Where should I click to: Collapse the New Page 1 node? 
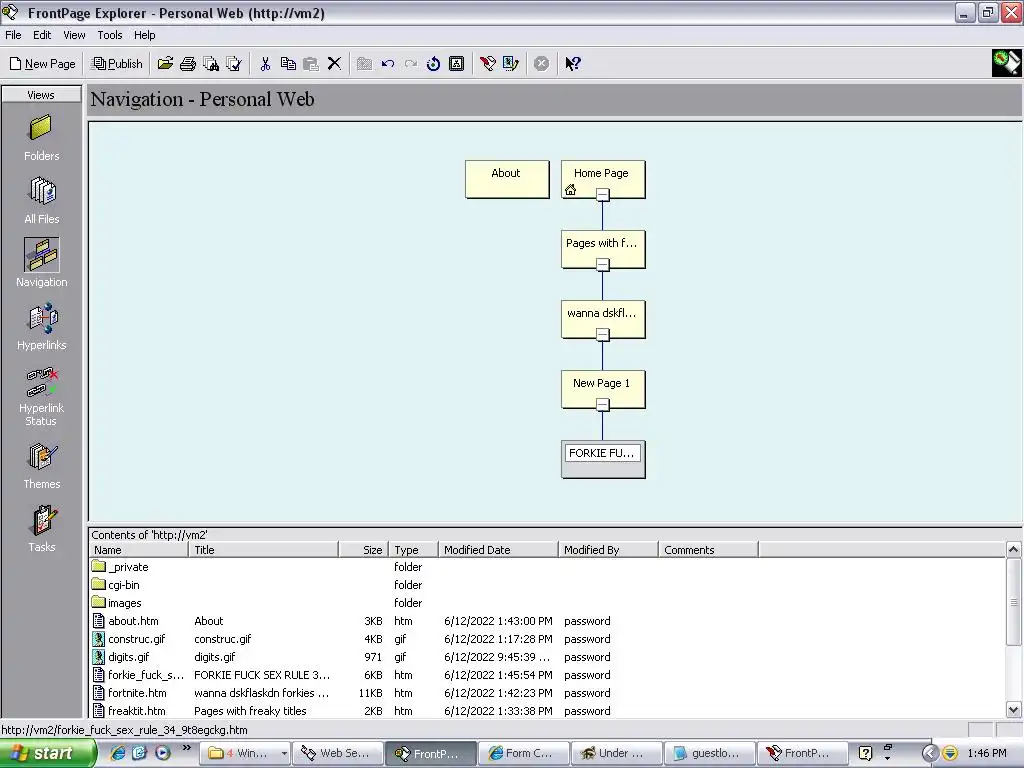(603, 405)
